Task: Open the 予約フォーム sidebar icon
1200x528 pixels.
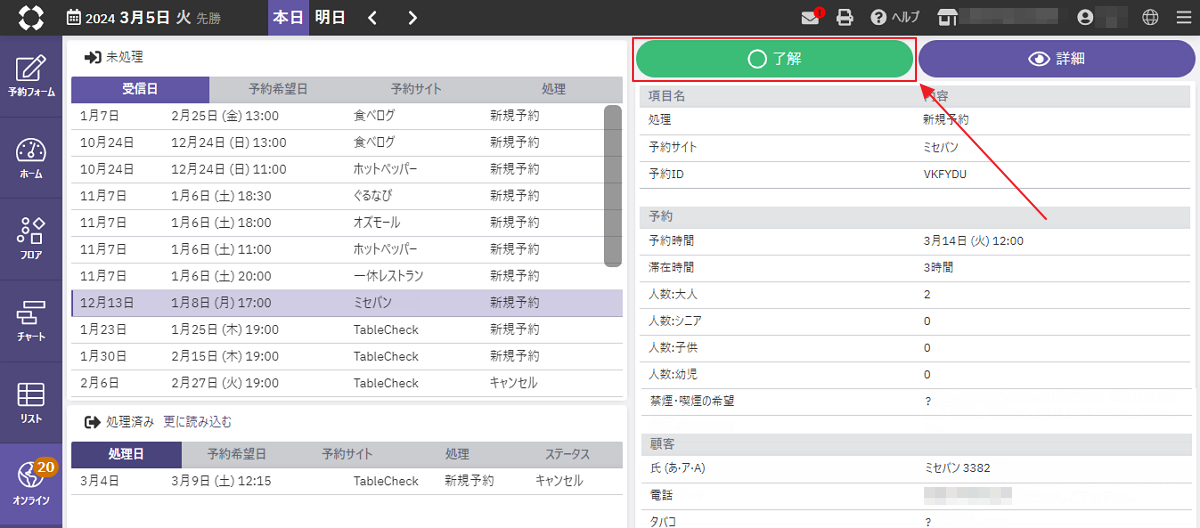Action: 31,77
